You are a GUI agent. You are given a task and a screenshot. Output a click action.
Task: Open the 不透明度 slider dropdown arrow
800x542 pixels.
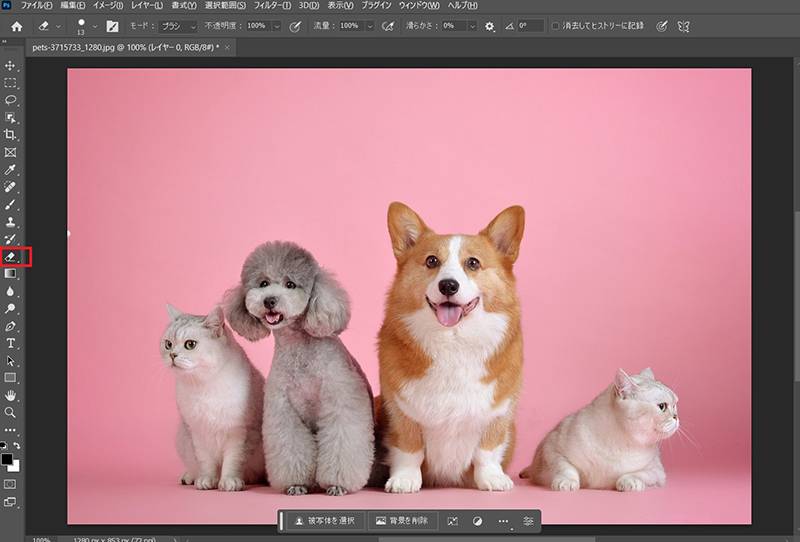(277, 26)
